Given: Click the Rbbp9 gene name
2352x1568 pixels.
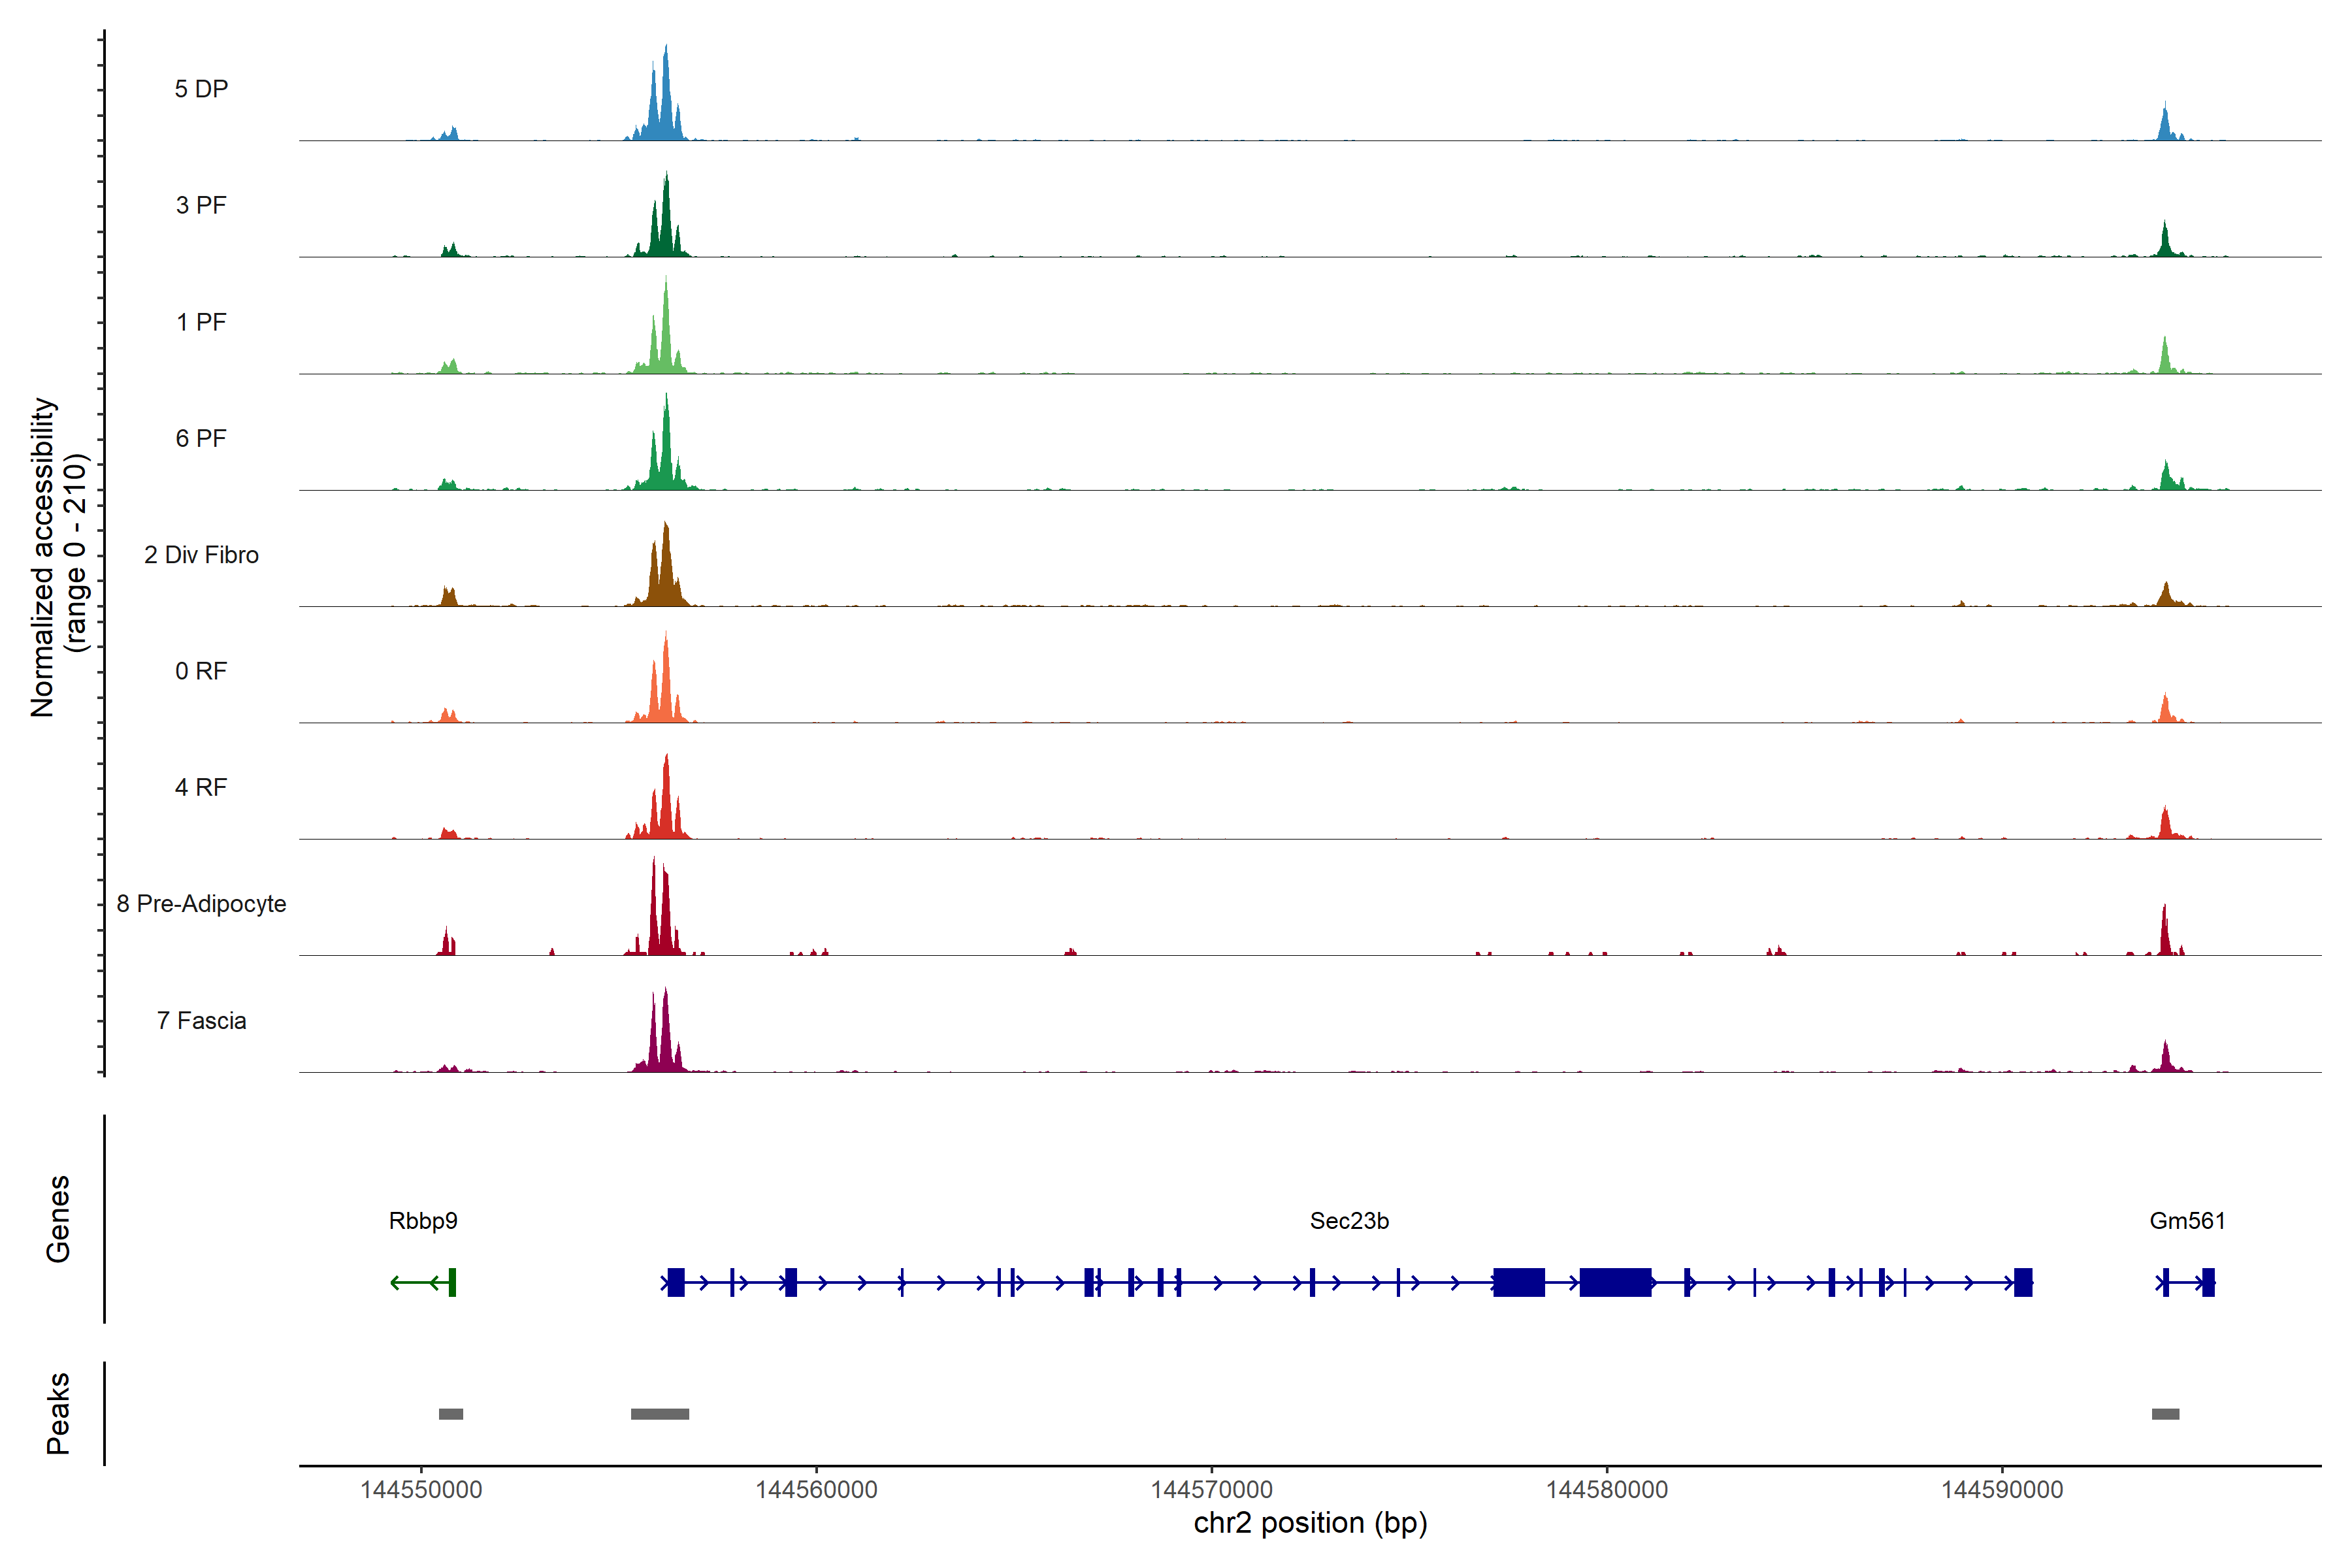Looking at the screenshot, I should pyautogui.click(x=423, y=1220).
